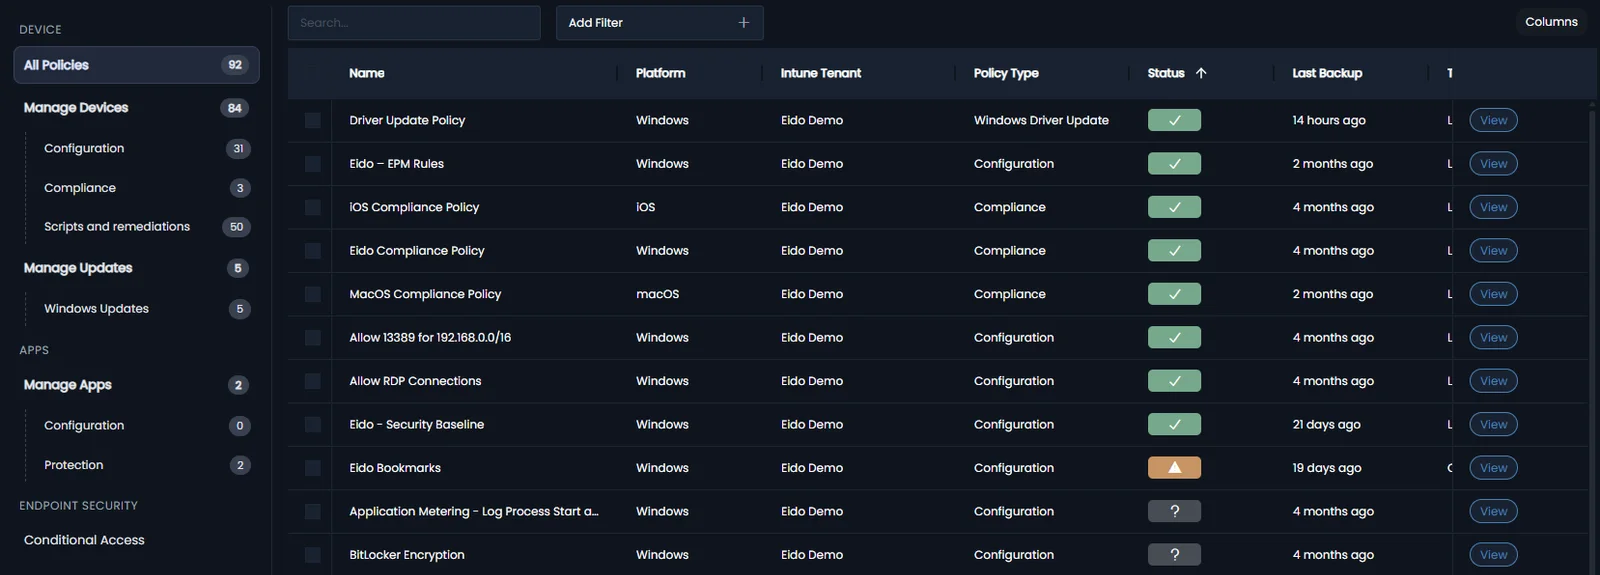Click the plus icon in Add Filter
The width and height of the screenshot is (1600, 575).
tap(743, 23)
